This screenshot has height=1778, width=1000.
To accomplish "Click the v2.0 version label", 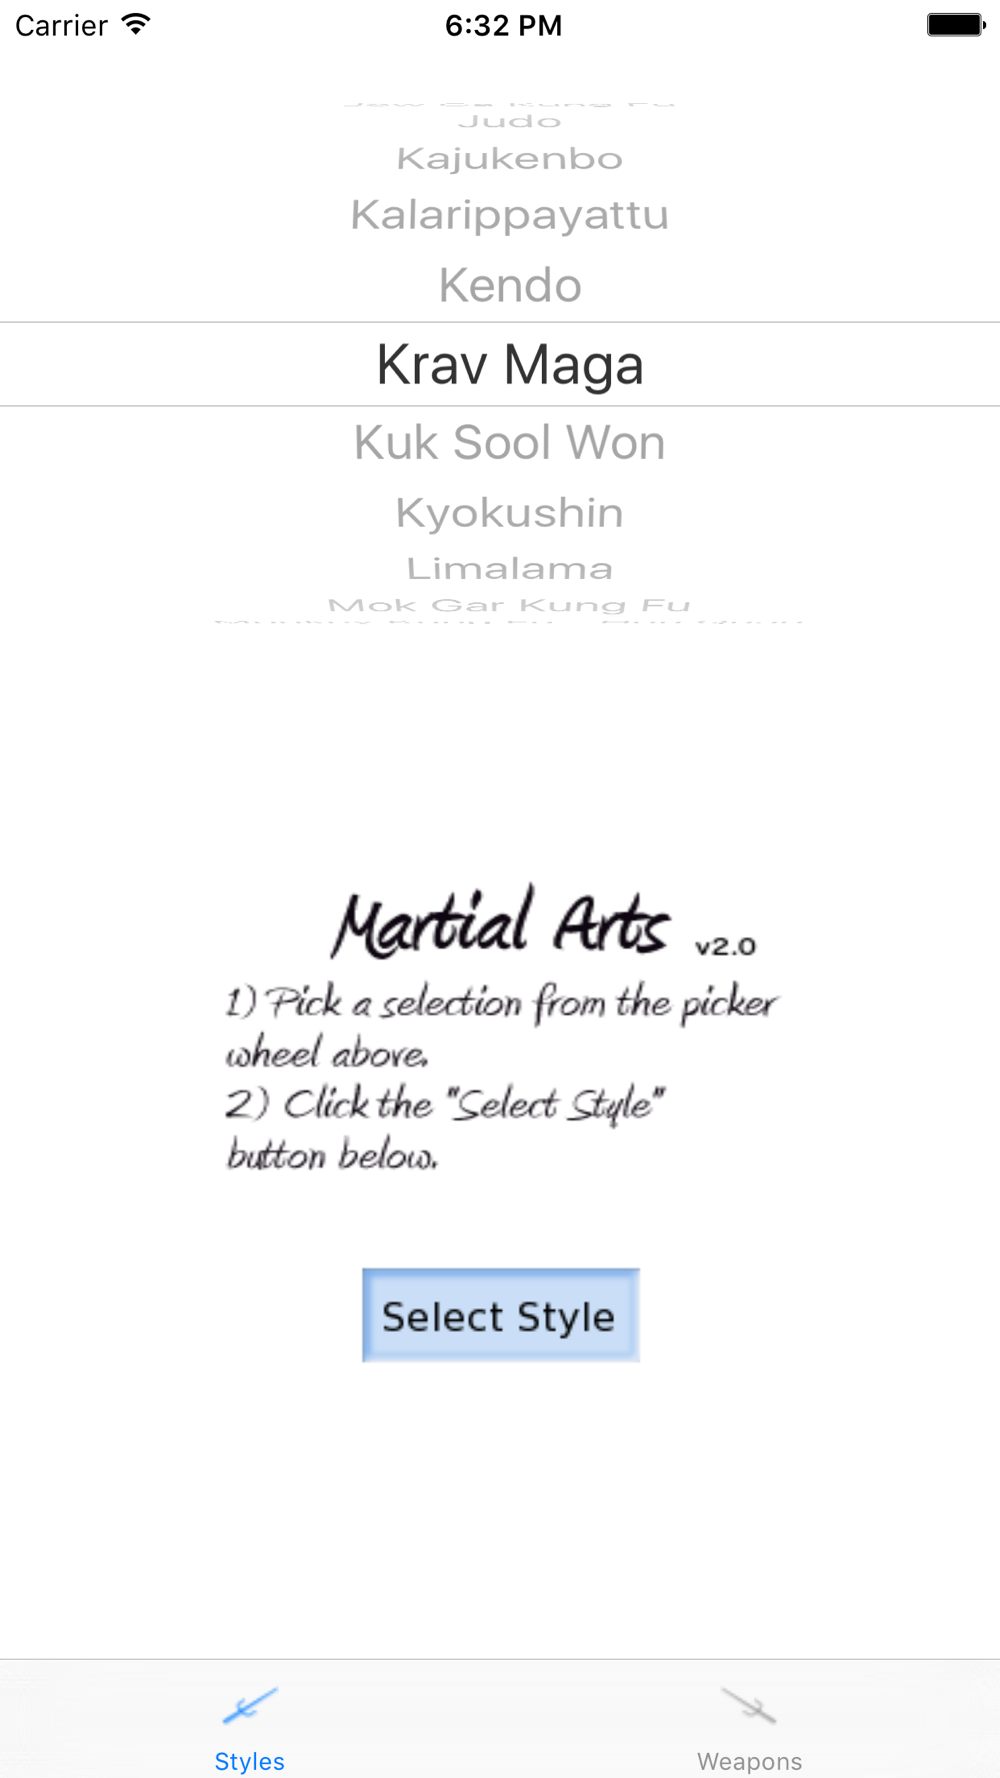I will point(726,946).
